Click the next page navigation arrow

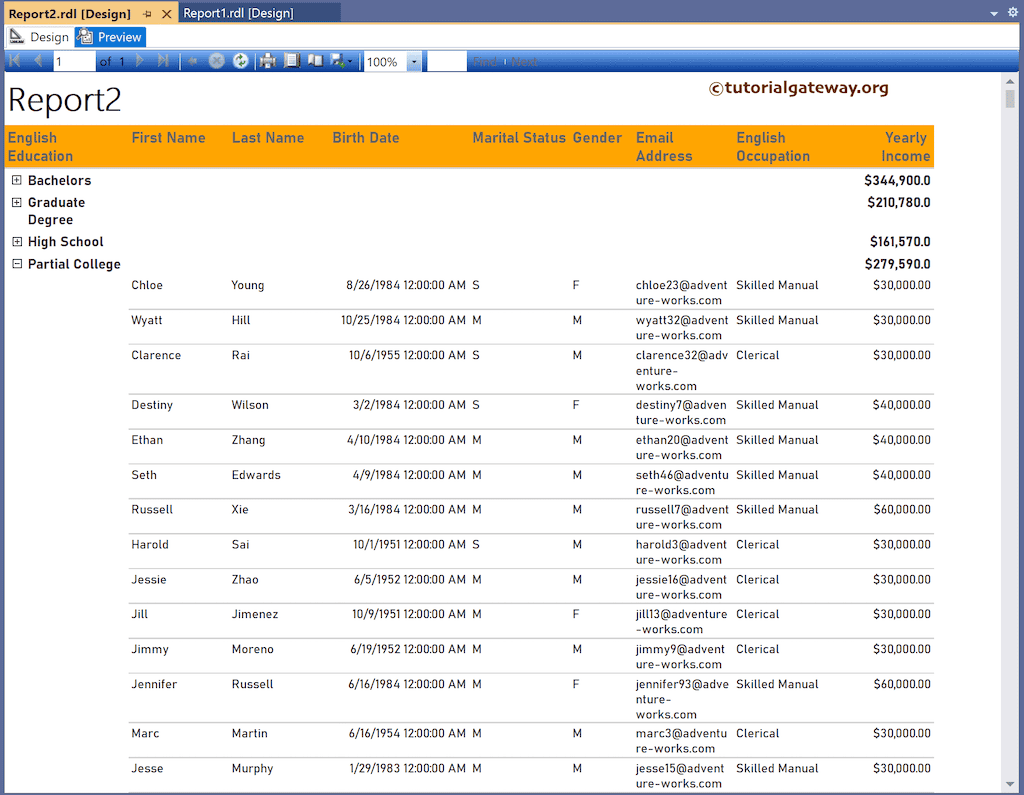tap(139, 60)
